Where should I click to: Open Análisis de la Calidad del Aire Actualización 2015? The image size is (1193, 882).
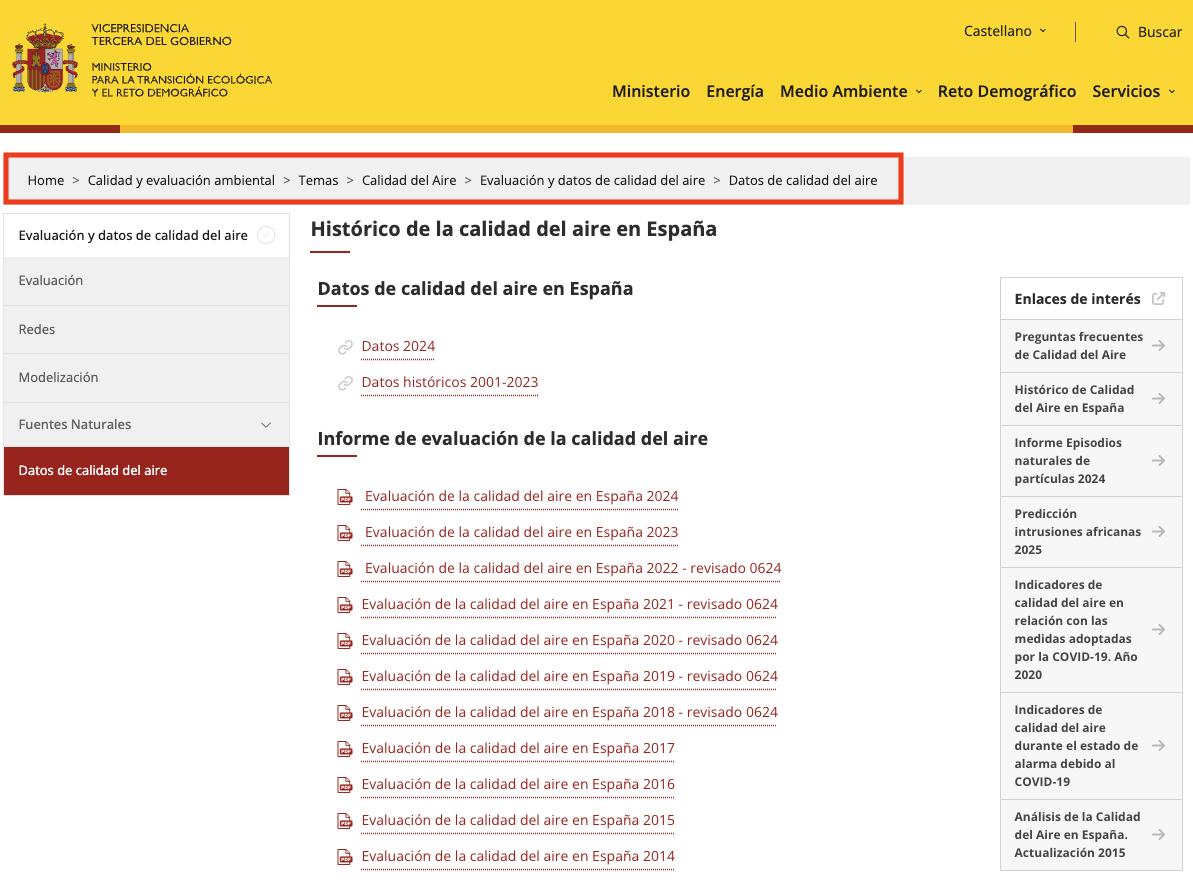click(1090, 835)
